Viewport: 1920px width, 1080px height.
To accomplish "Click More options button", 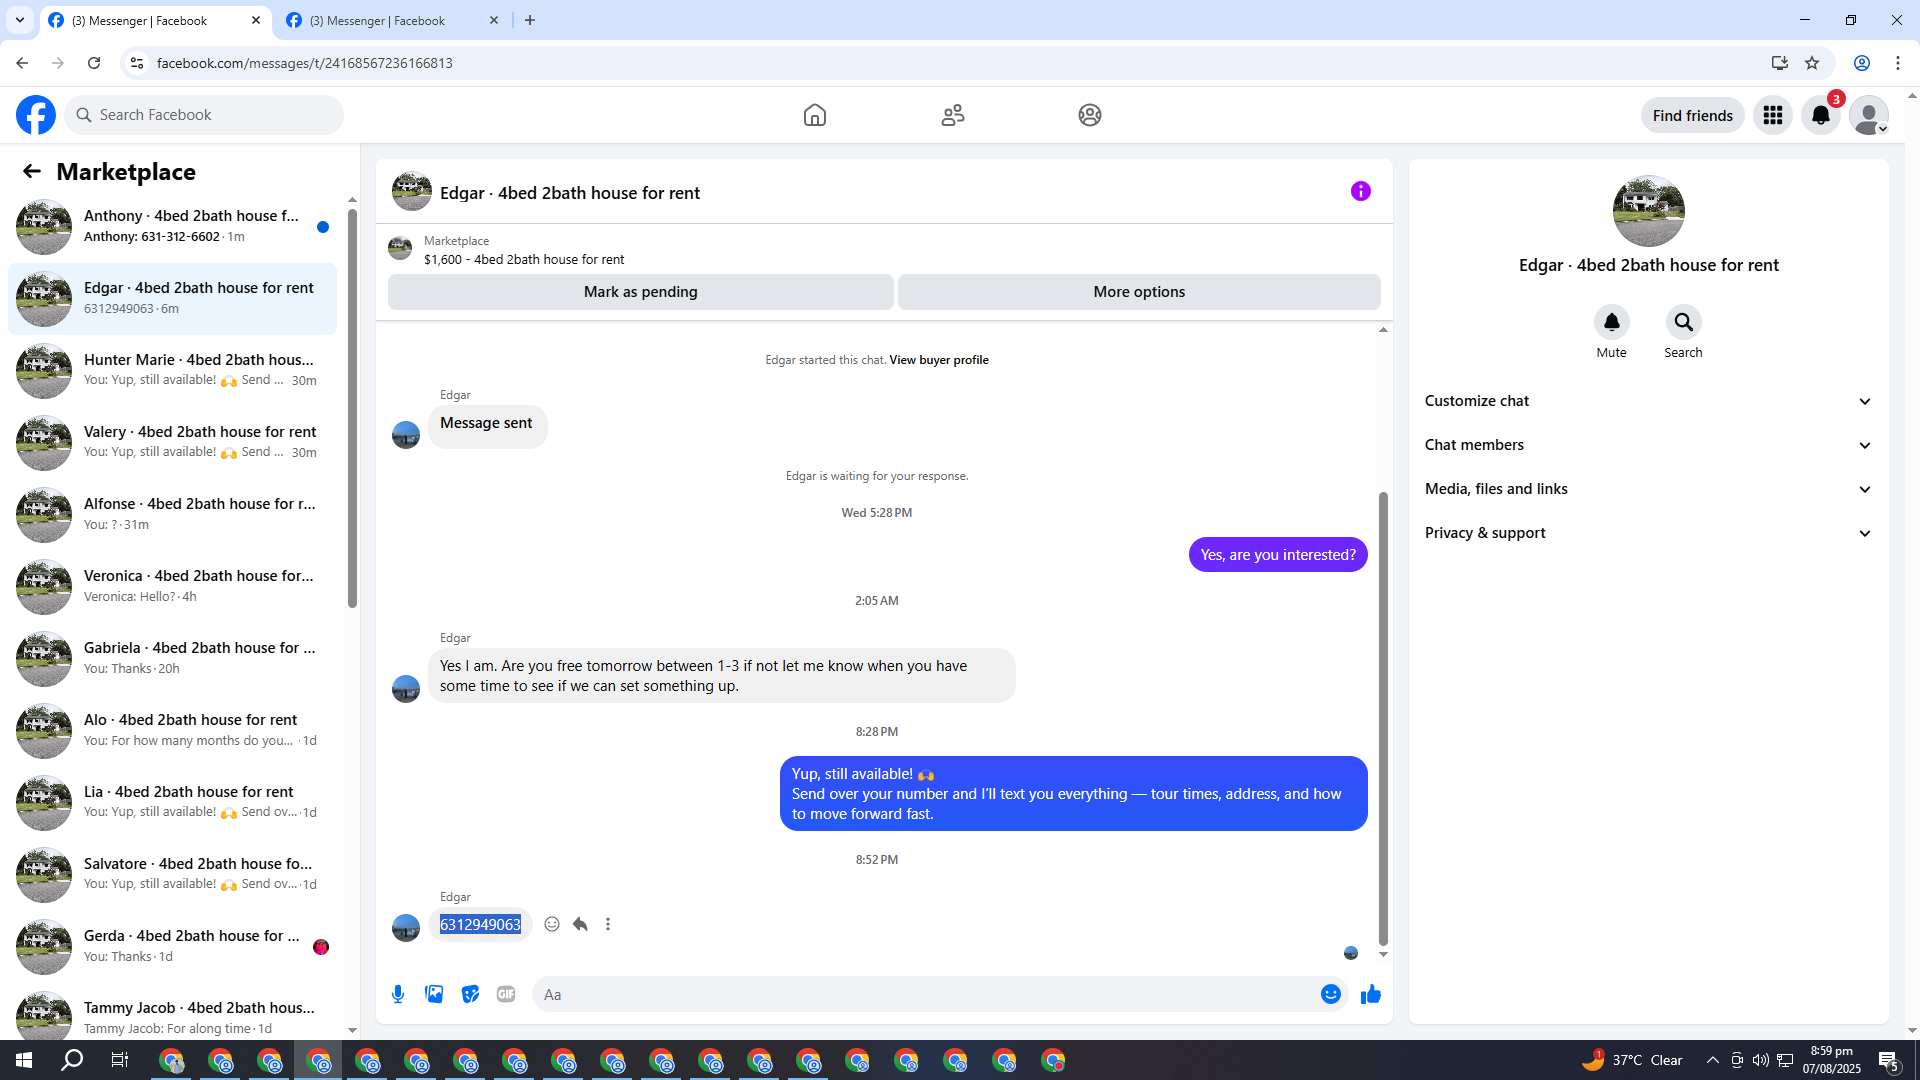I will point(1139,292).
